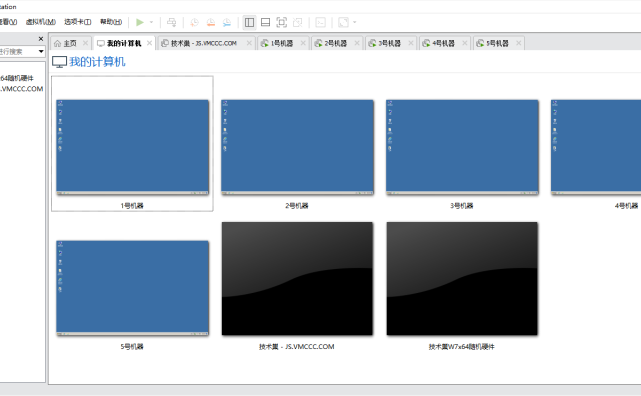Select the .VMCCC.COM item in library

click(x=21, y=89)
